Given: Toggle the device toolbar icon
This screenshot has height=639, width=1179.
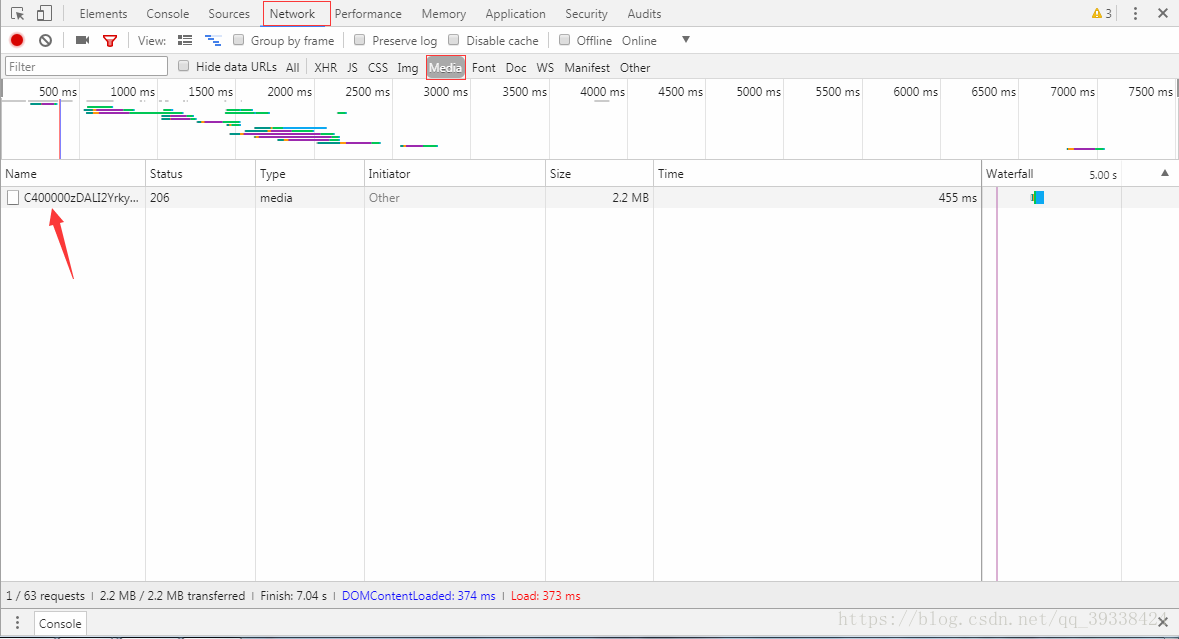Looking at the screenshot, I should click(44, 14).
